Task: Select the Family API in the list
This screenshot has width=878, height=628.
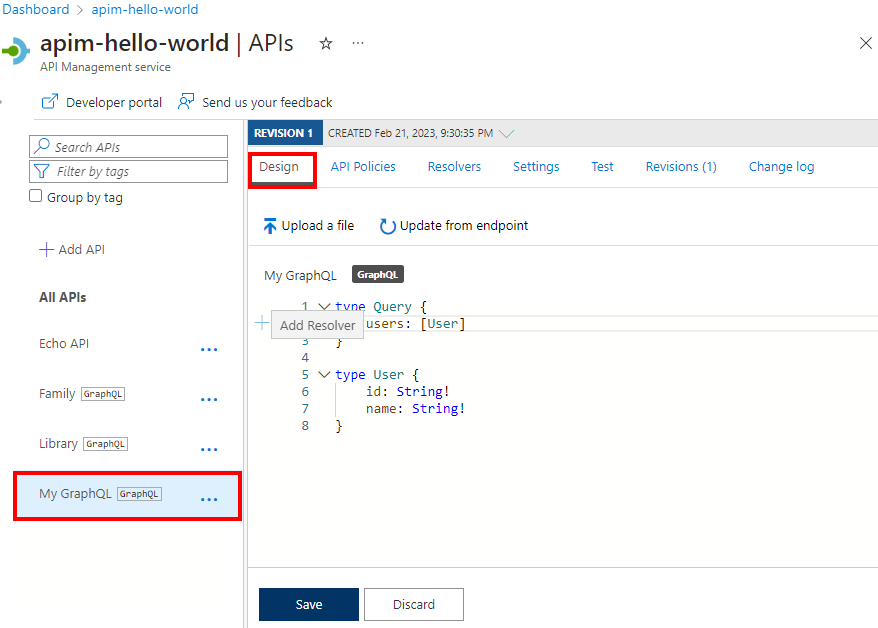Action: coord(57,394)
